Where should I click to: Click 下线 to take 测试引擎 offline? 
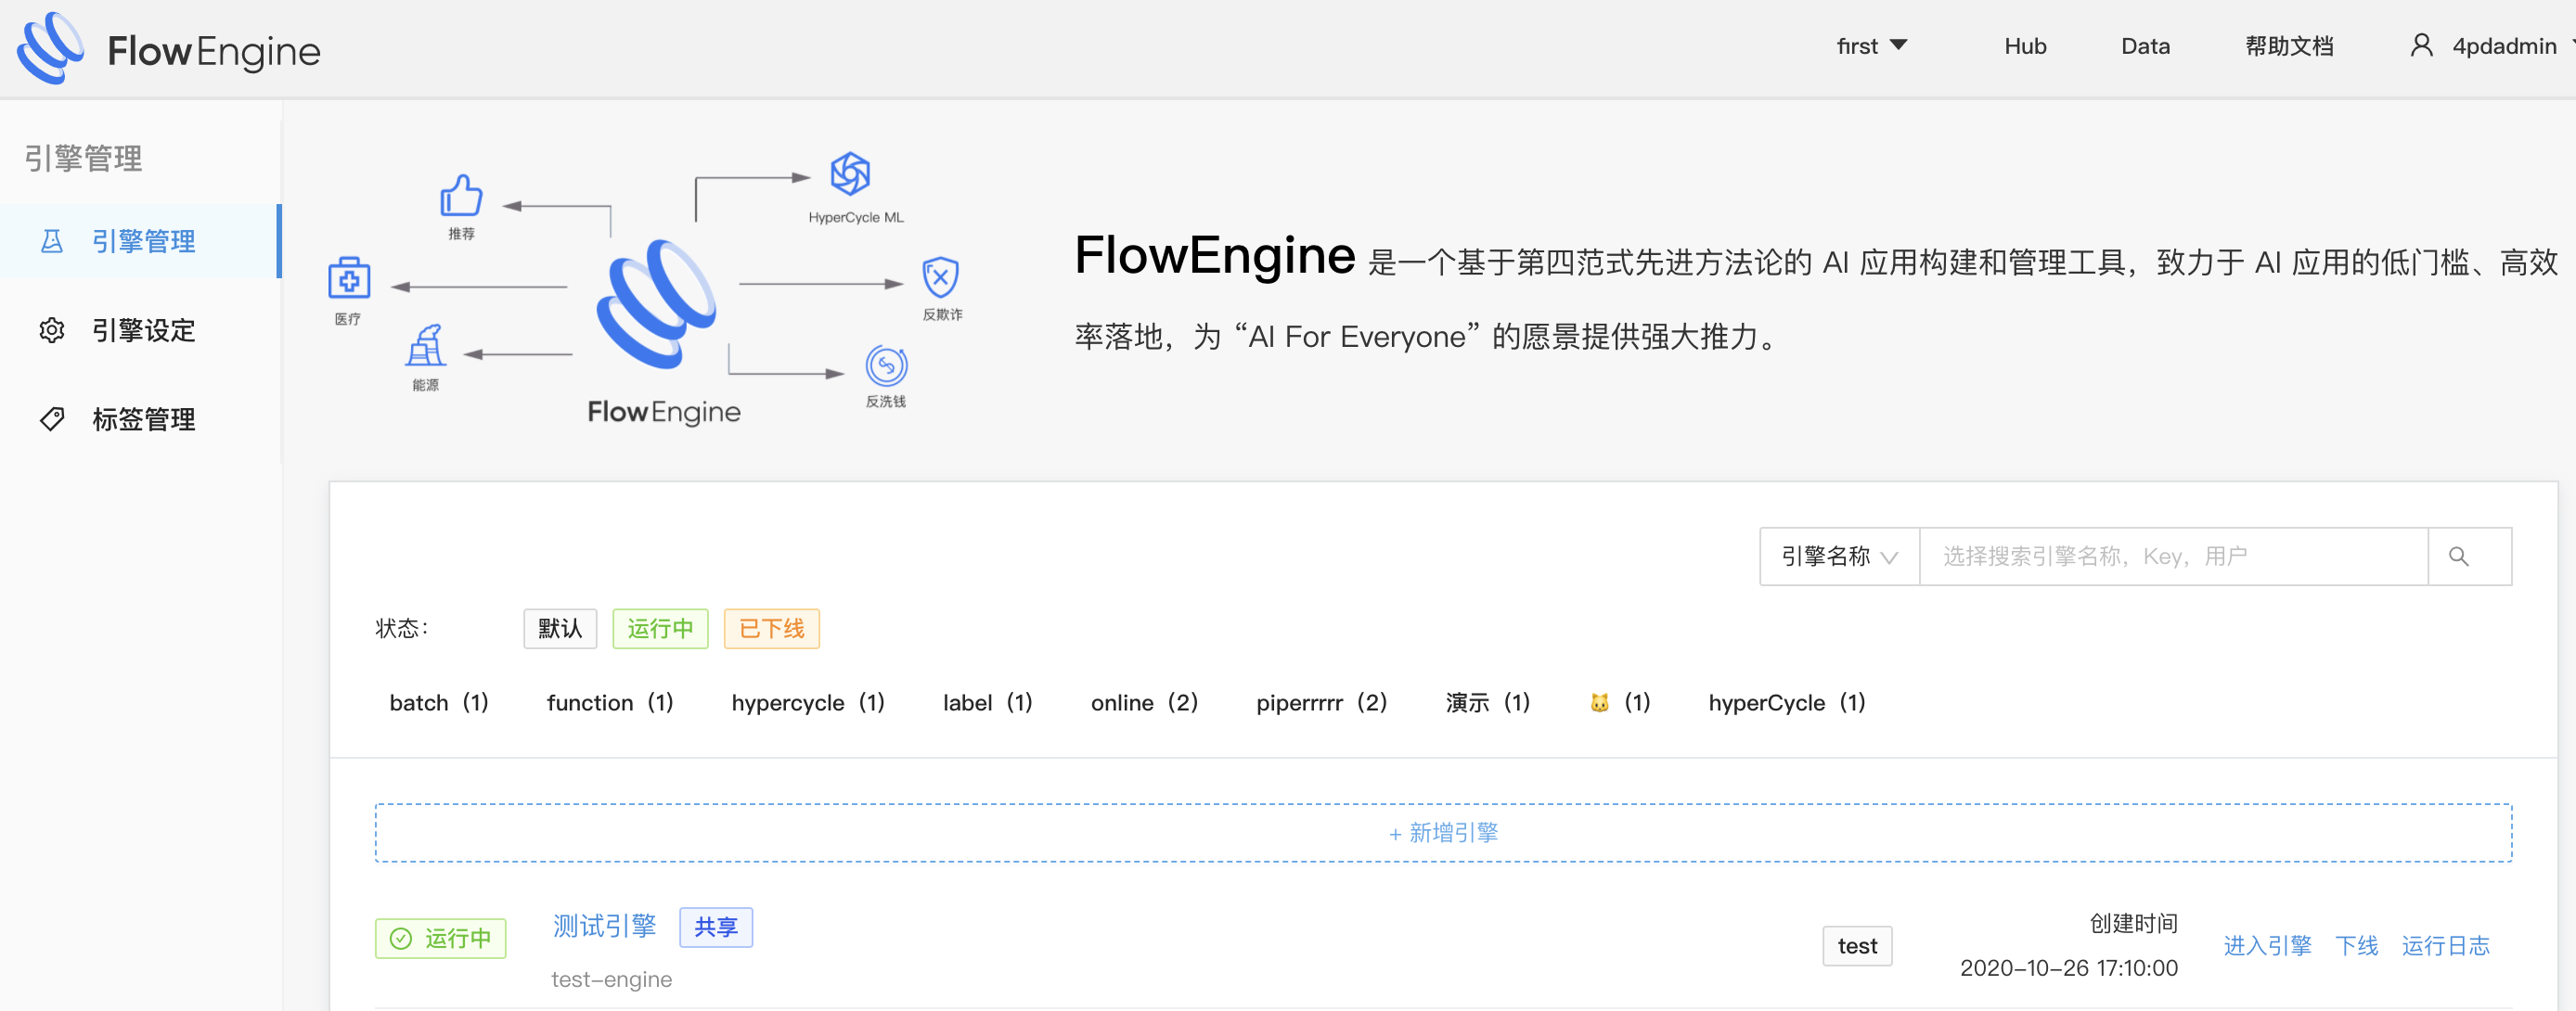[2356, 945]
